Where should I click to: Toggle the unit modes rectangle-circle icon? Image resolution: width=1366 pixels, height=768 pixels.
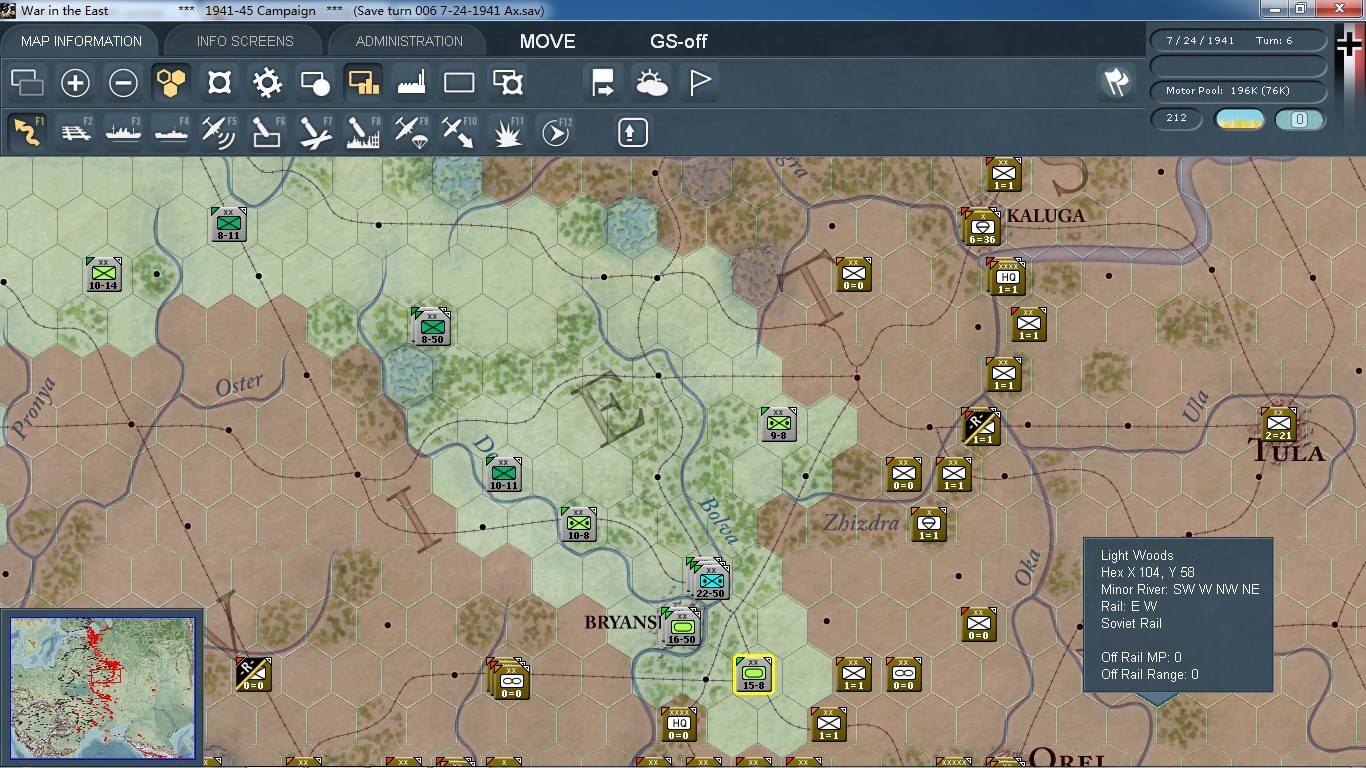tap(315, 82)
